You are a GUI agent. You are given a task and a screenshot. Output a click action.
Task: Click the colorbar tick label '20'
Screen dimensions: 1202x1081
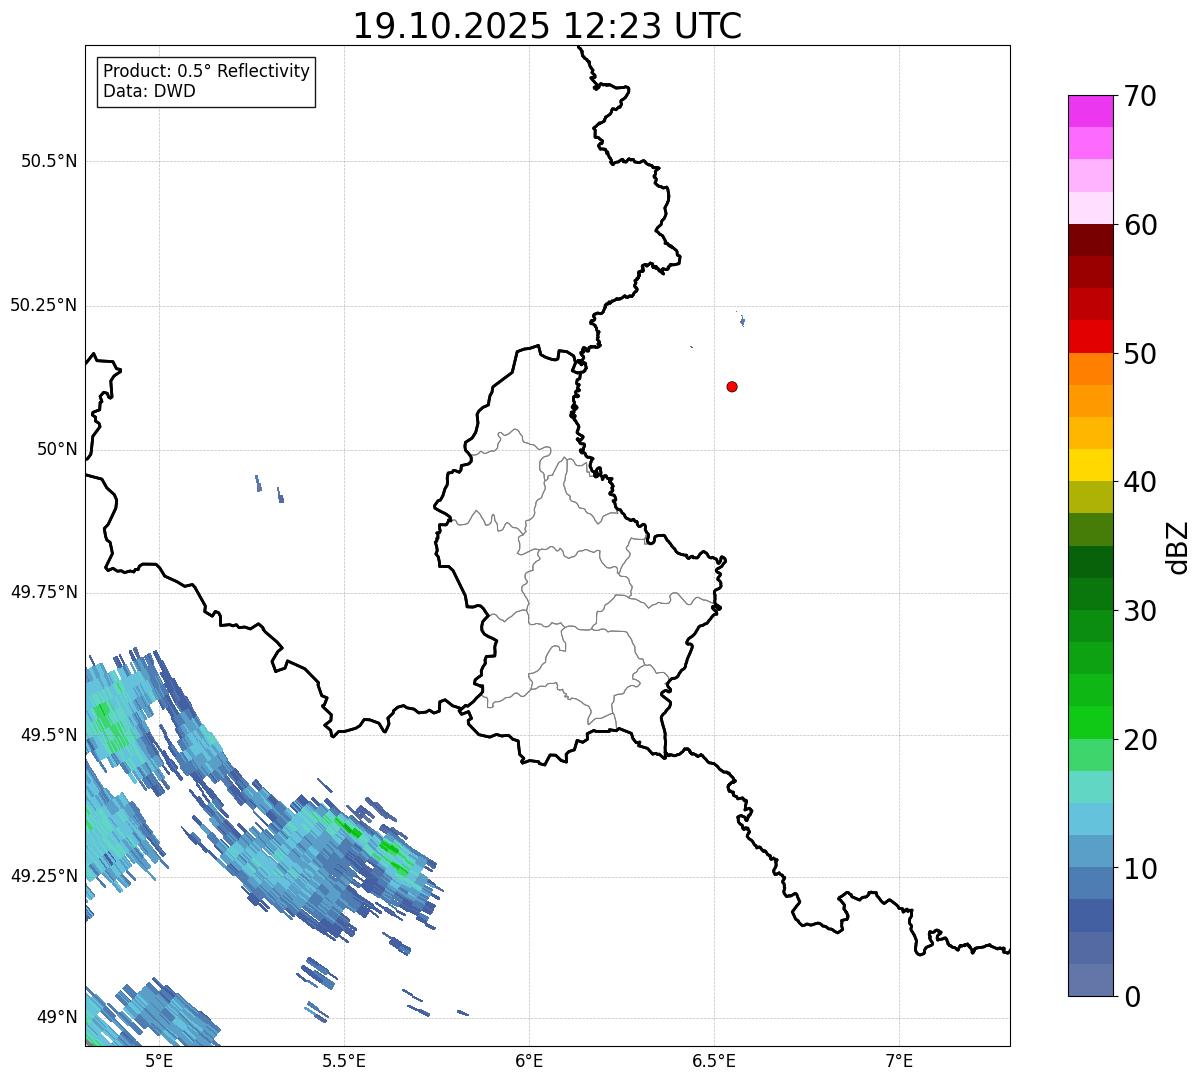click(1140, 740)
